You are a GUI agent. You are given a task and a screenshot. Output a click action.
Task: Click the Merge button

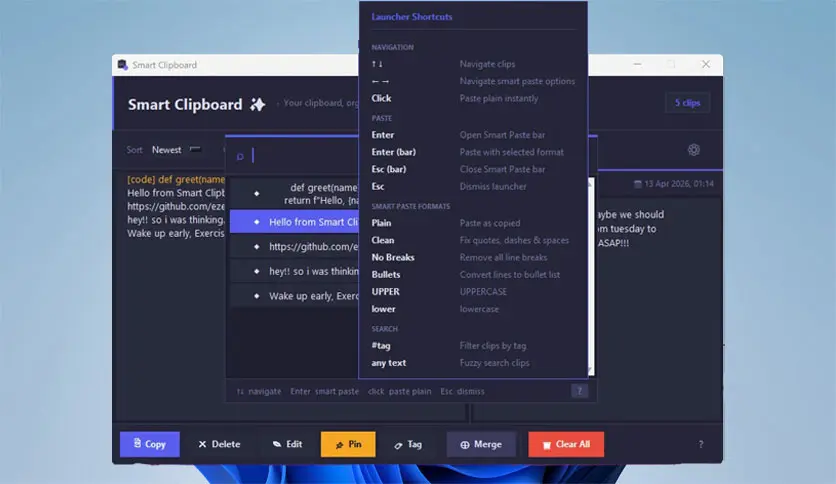tap(481, 444)
